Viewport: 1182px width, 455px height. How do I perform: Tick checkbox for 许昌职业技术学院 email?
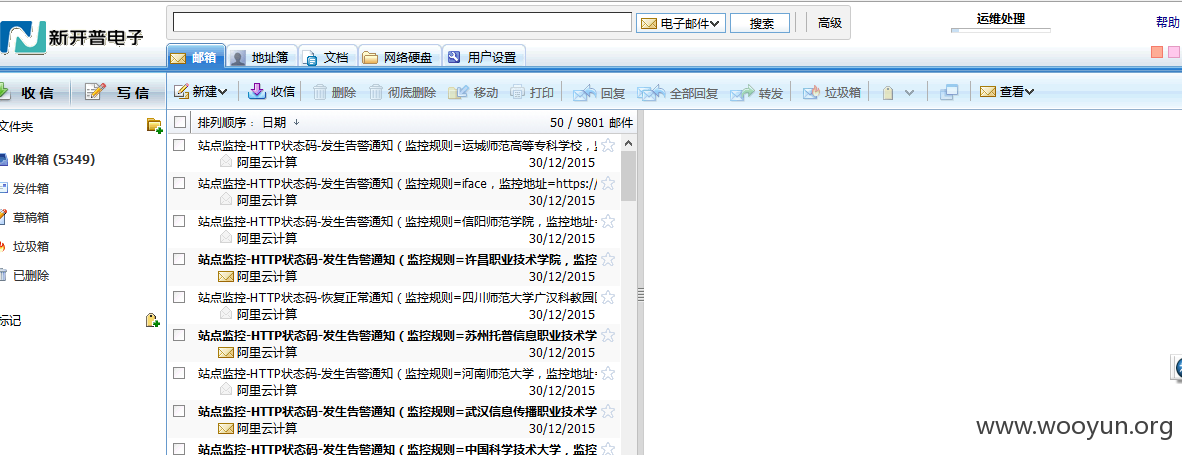[x=179, y=258]
